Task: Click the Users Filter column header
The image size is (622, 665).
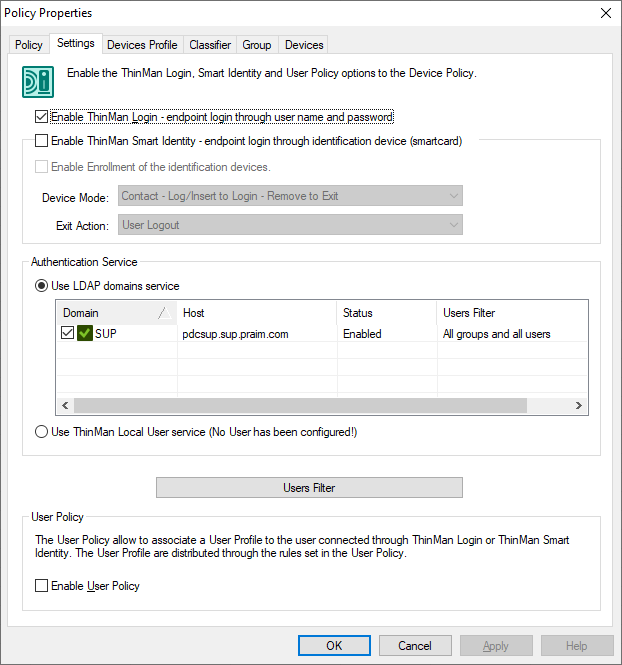Action: pos(512,313)
